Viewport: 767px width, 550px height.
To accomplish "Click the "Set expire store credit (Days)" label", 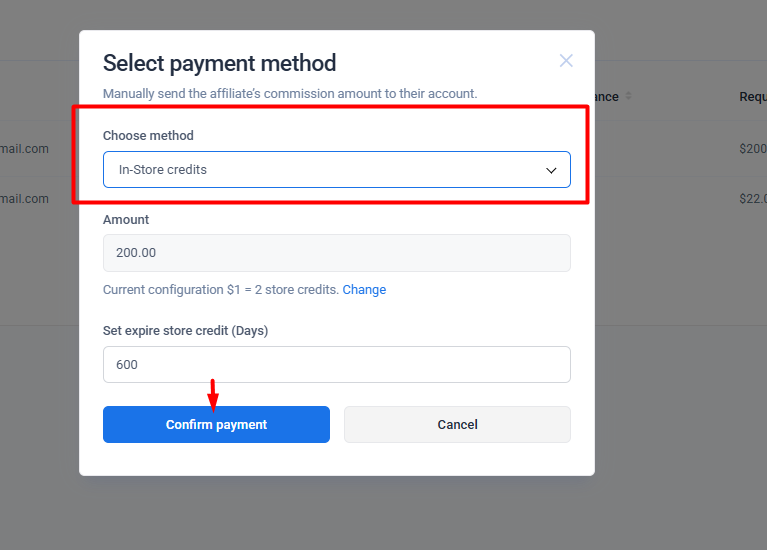I will click(x=185, y=331).
